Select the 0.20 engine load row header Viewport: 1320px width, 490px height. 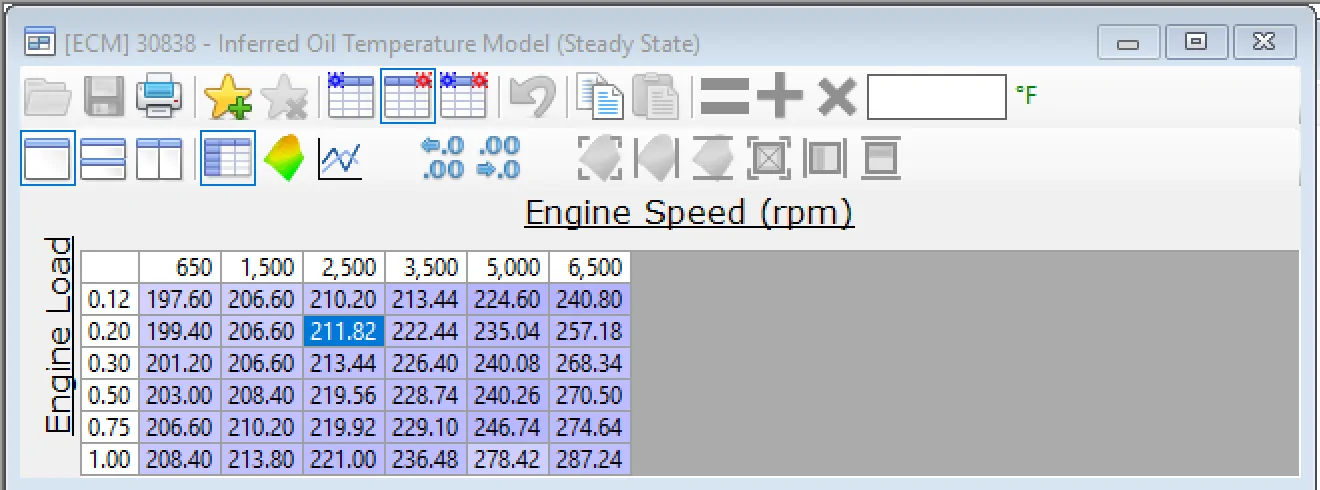pos(110,331)
